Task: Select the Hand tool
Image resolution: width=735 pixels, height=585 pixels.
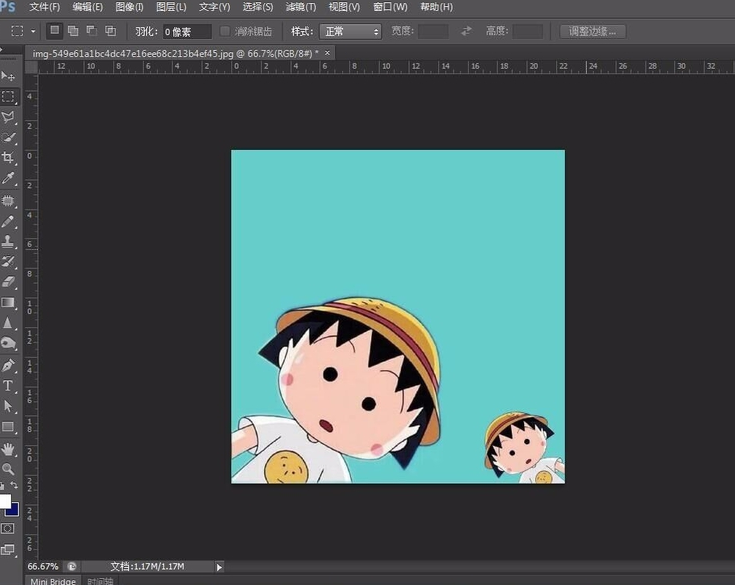Action: click(8, 449)
